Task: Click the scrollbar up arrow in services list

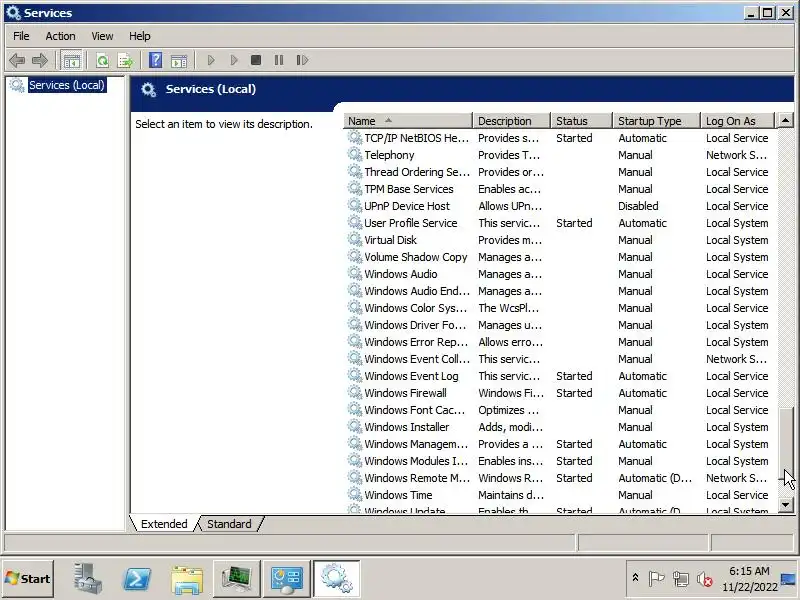Action: click(x=785, y=121)
